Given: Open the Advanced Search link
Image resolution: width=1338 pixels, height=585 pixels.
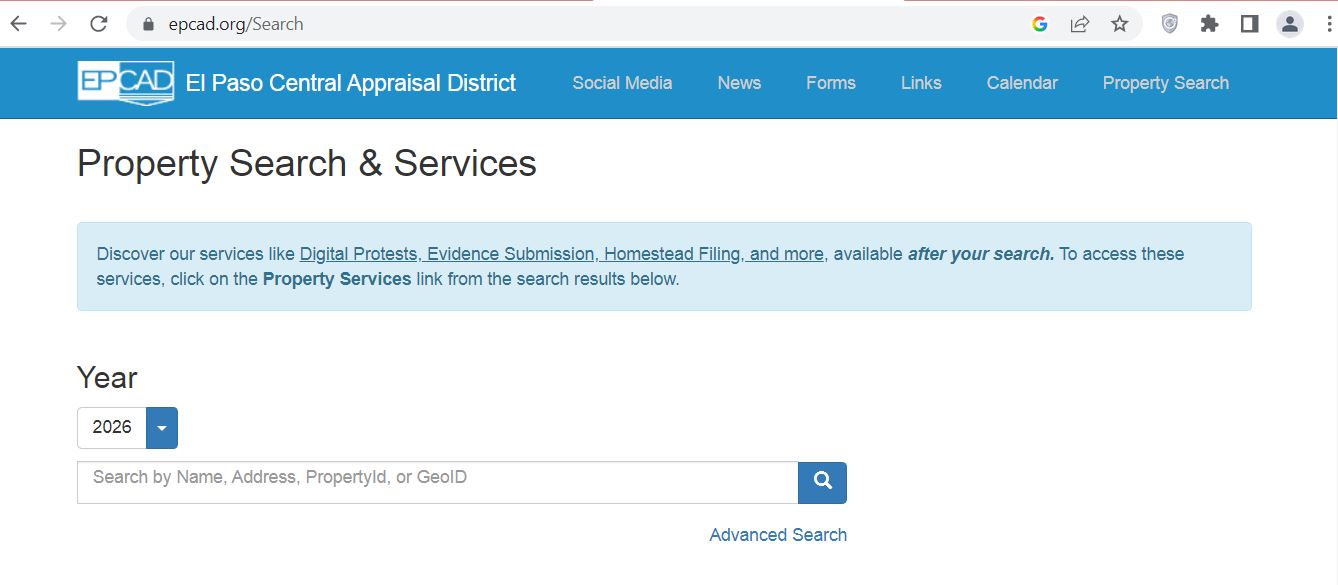Looking at the screenshot, I should point(778,535).
